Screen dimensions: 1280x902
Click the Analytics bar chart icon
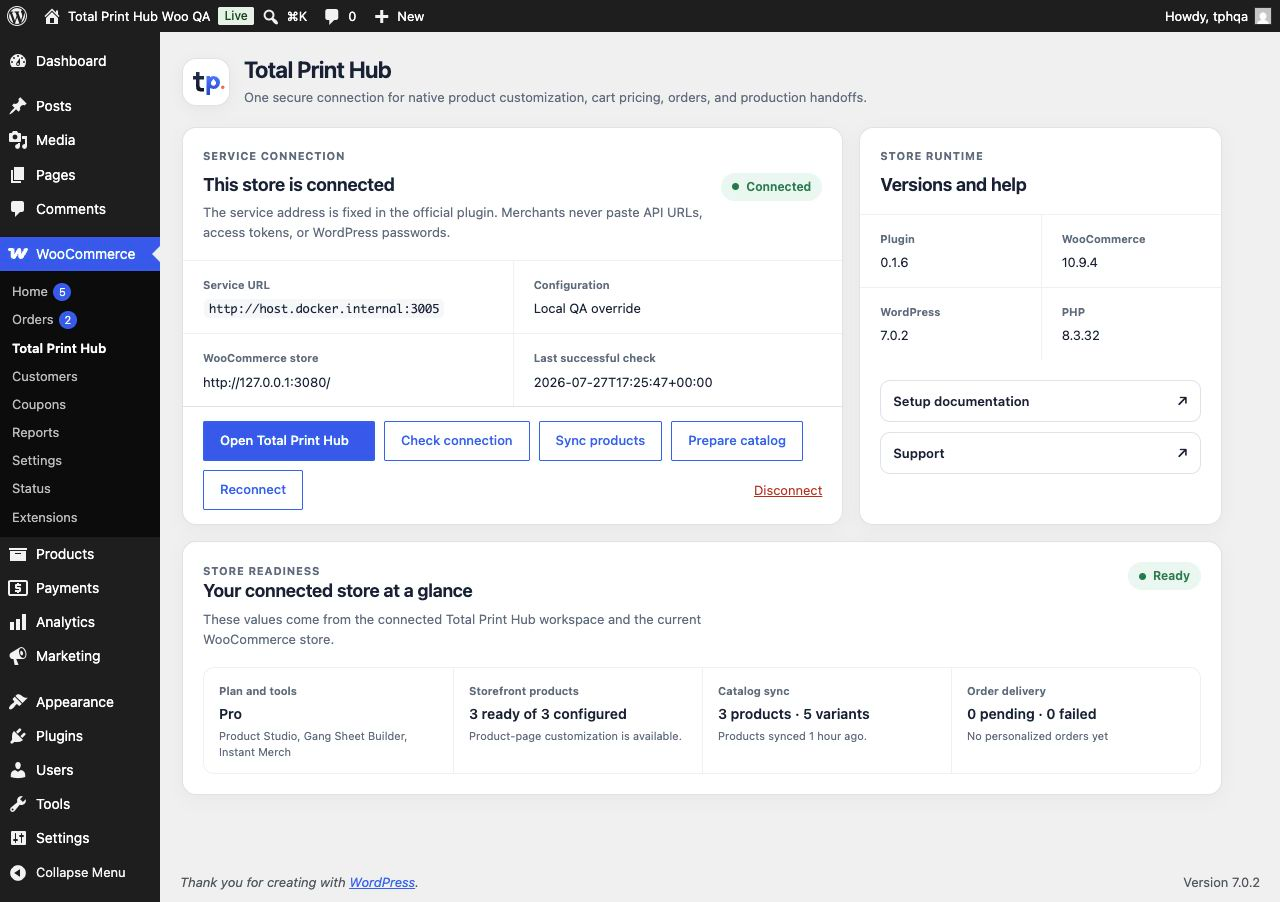[x=18, y=622]
